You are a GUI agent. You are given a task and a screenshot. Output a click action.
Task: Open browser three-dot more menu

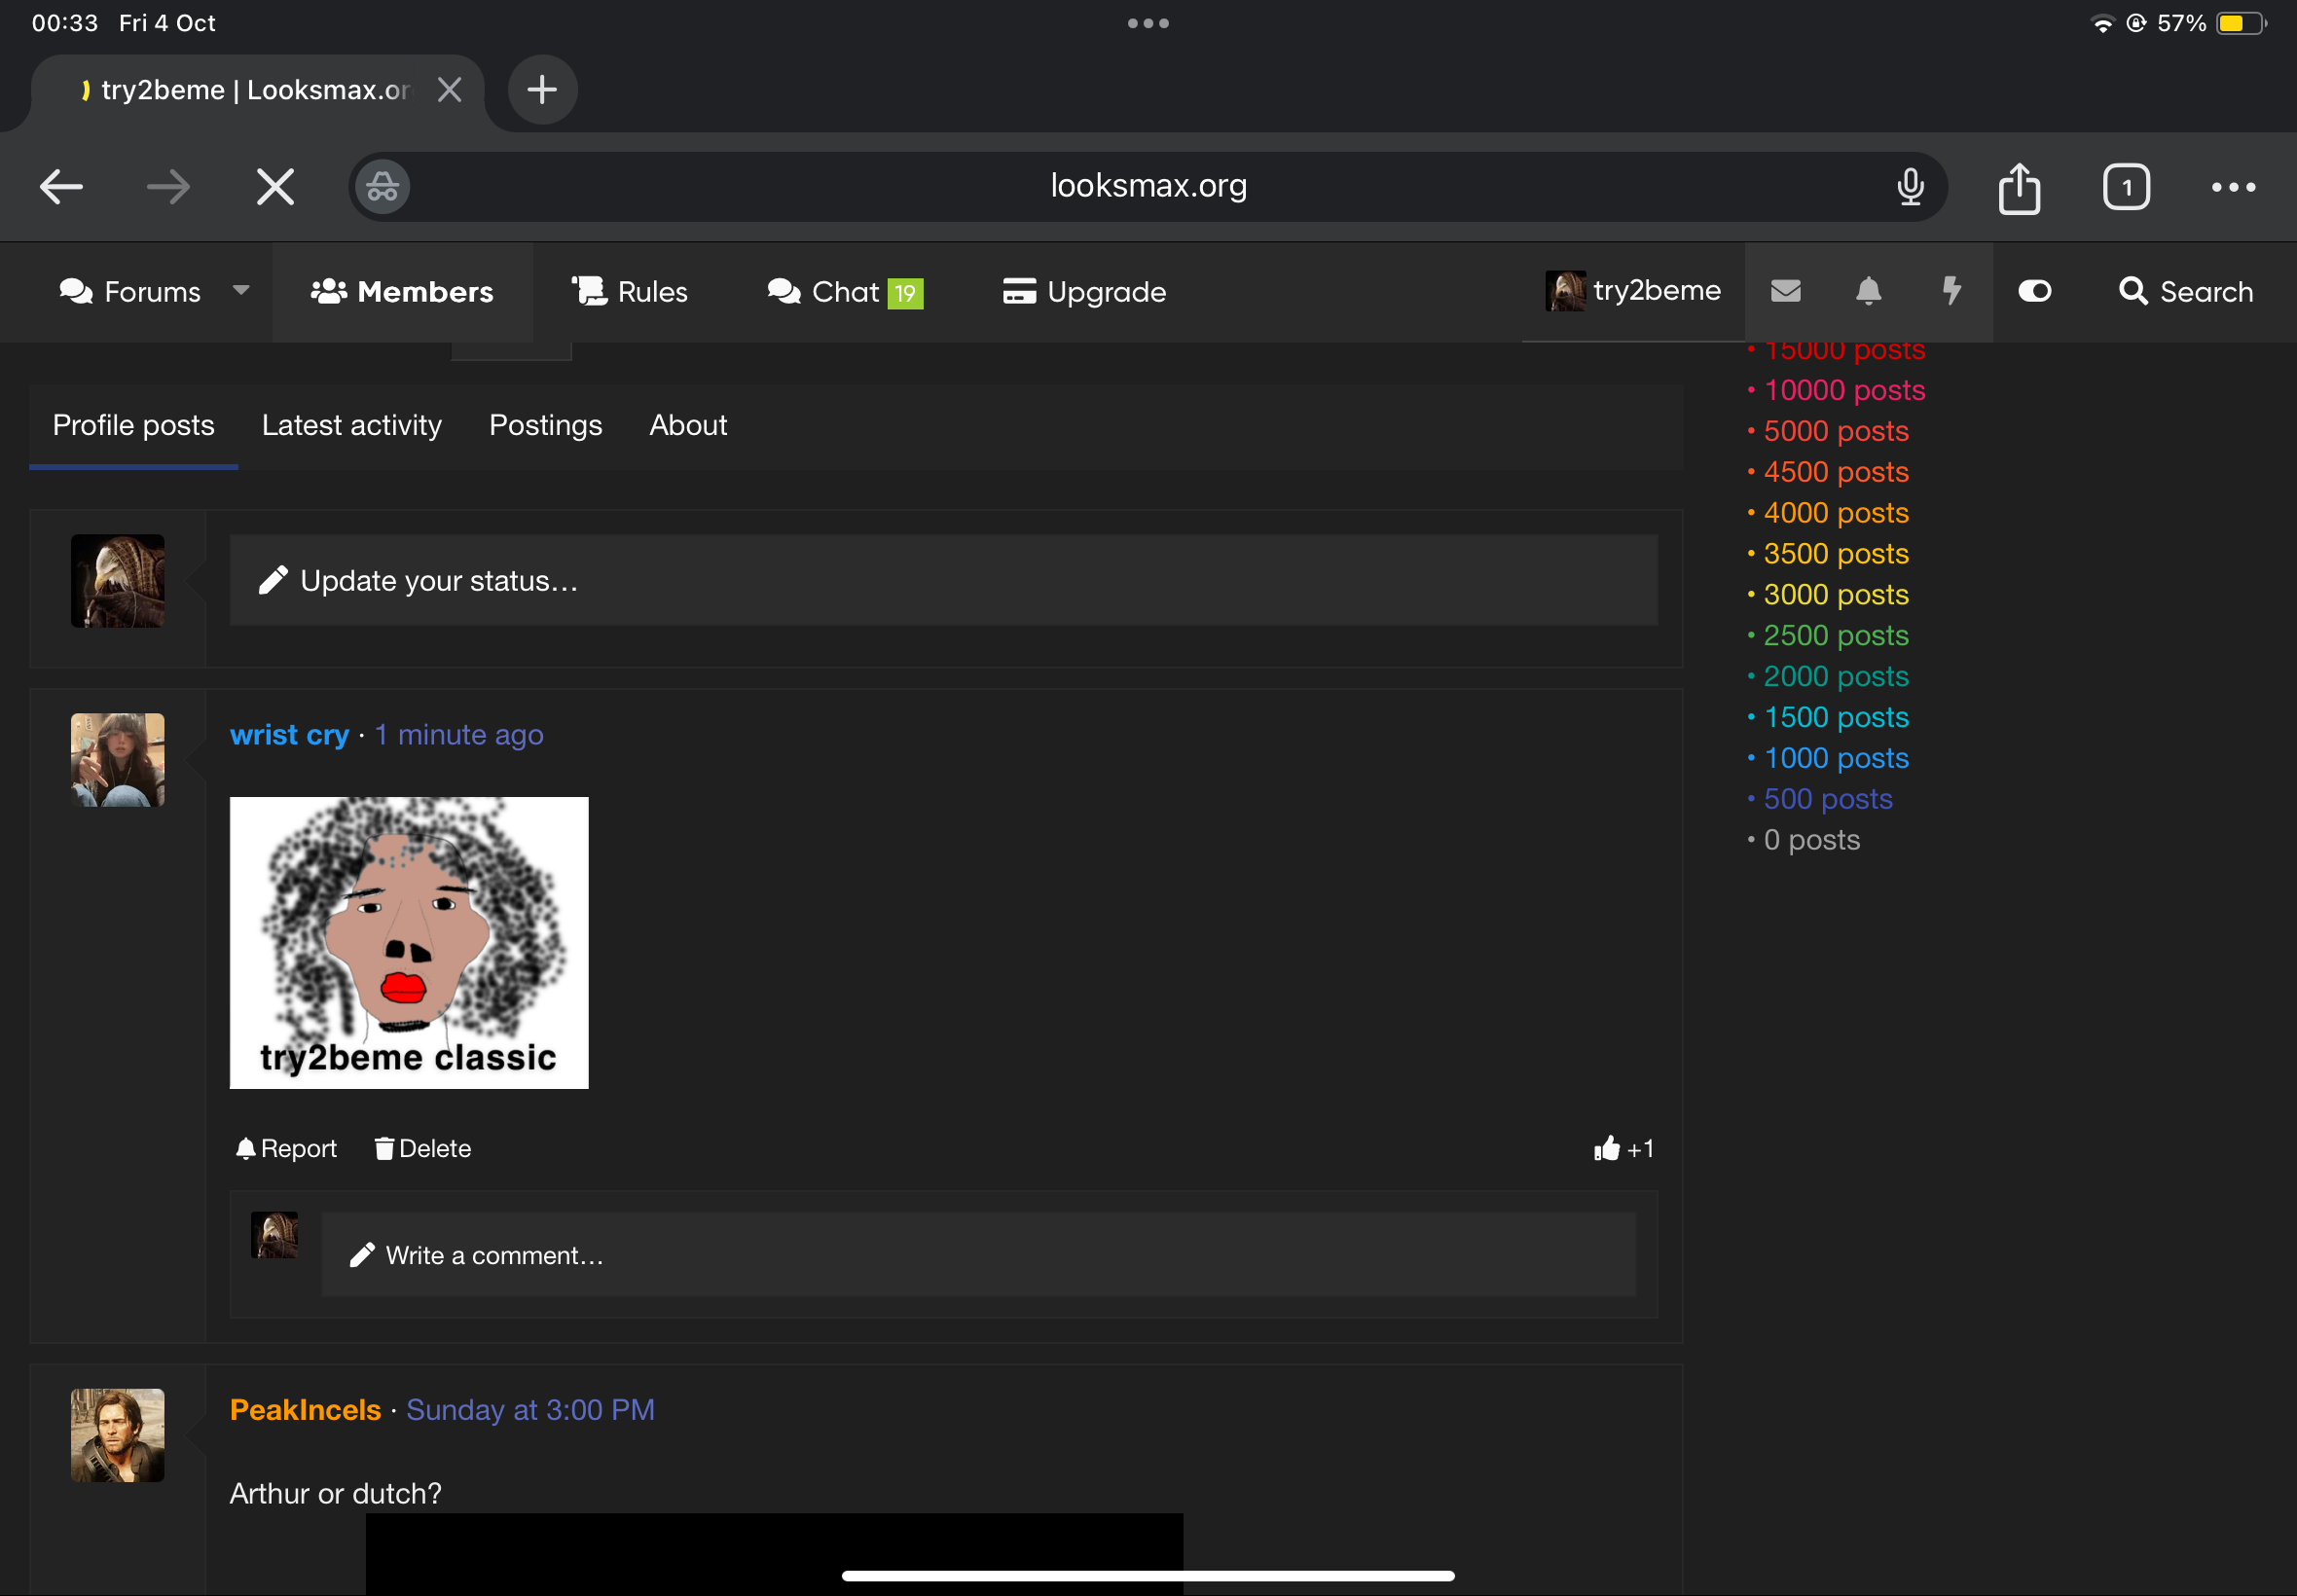[x=2232, y=187]
